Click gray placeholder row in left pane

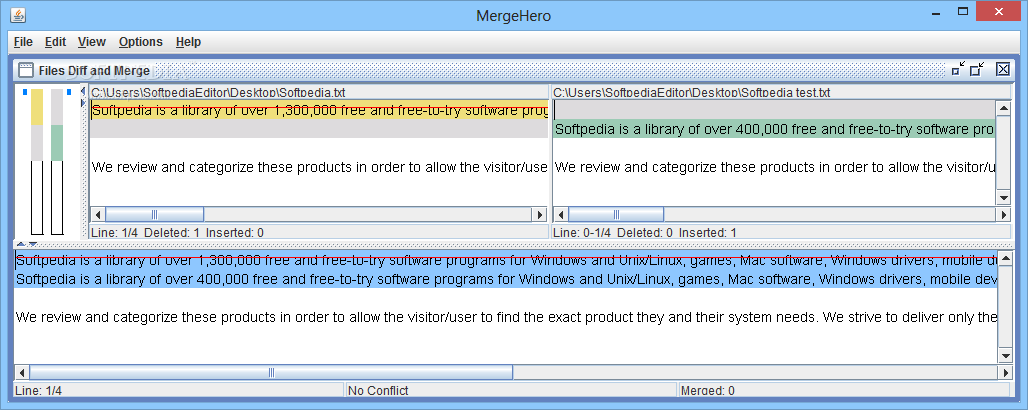click(319, 129)
